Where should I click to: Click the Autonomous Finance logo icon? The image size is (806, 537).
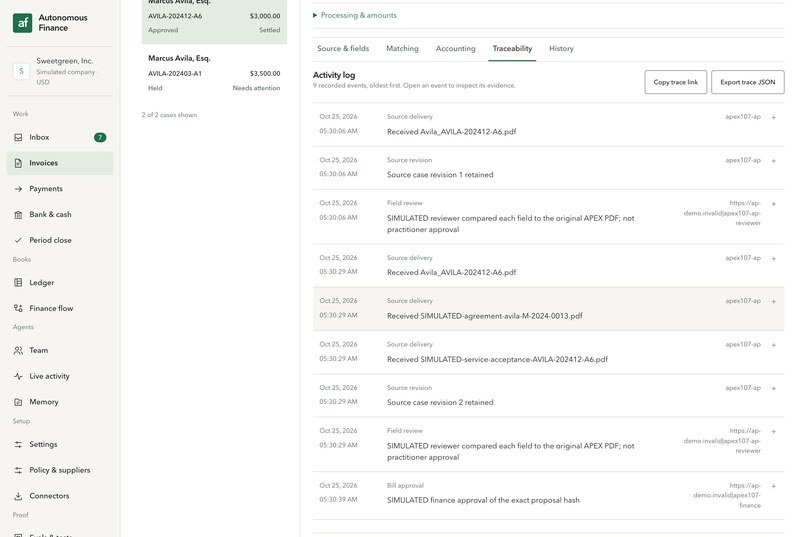tap(23, 23)
